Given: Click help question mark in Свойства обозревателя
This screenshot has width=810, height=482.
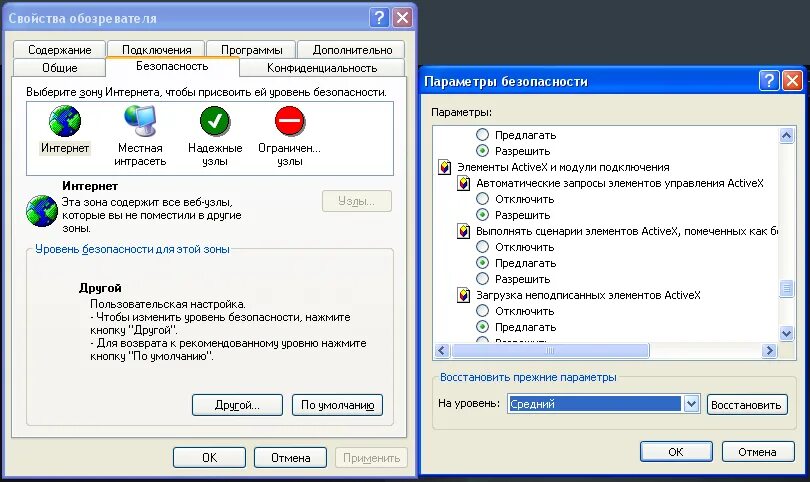Looking at the screenshot, I should point(379,18).
